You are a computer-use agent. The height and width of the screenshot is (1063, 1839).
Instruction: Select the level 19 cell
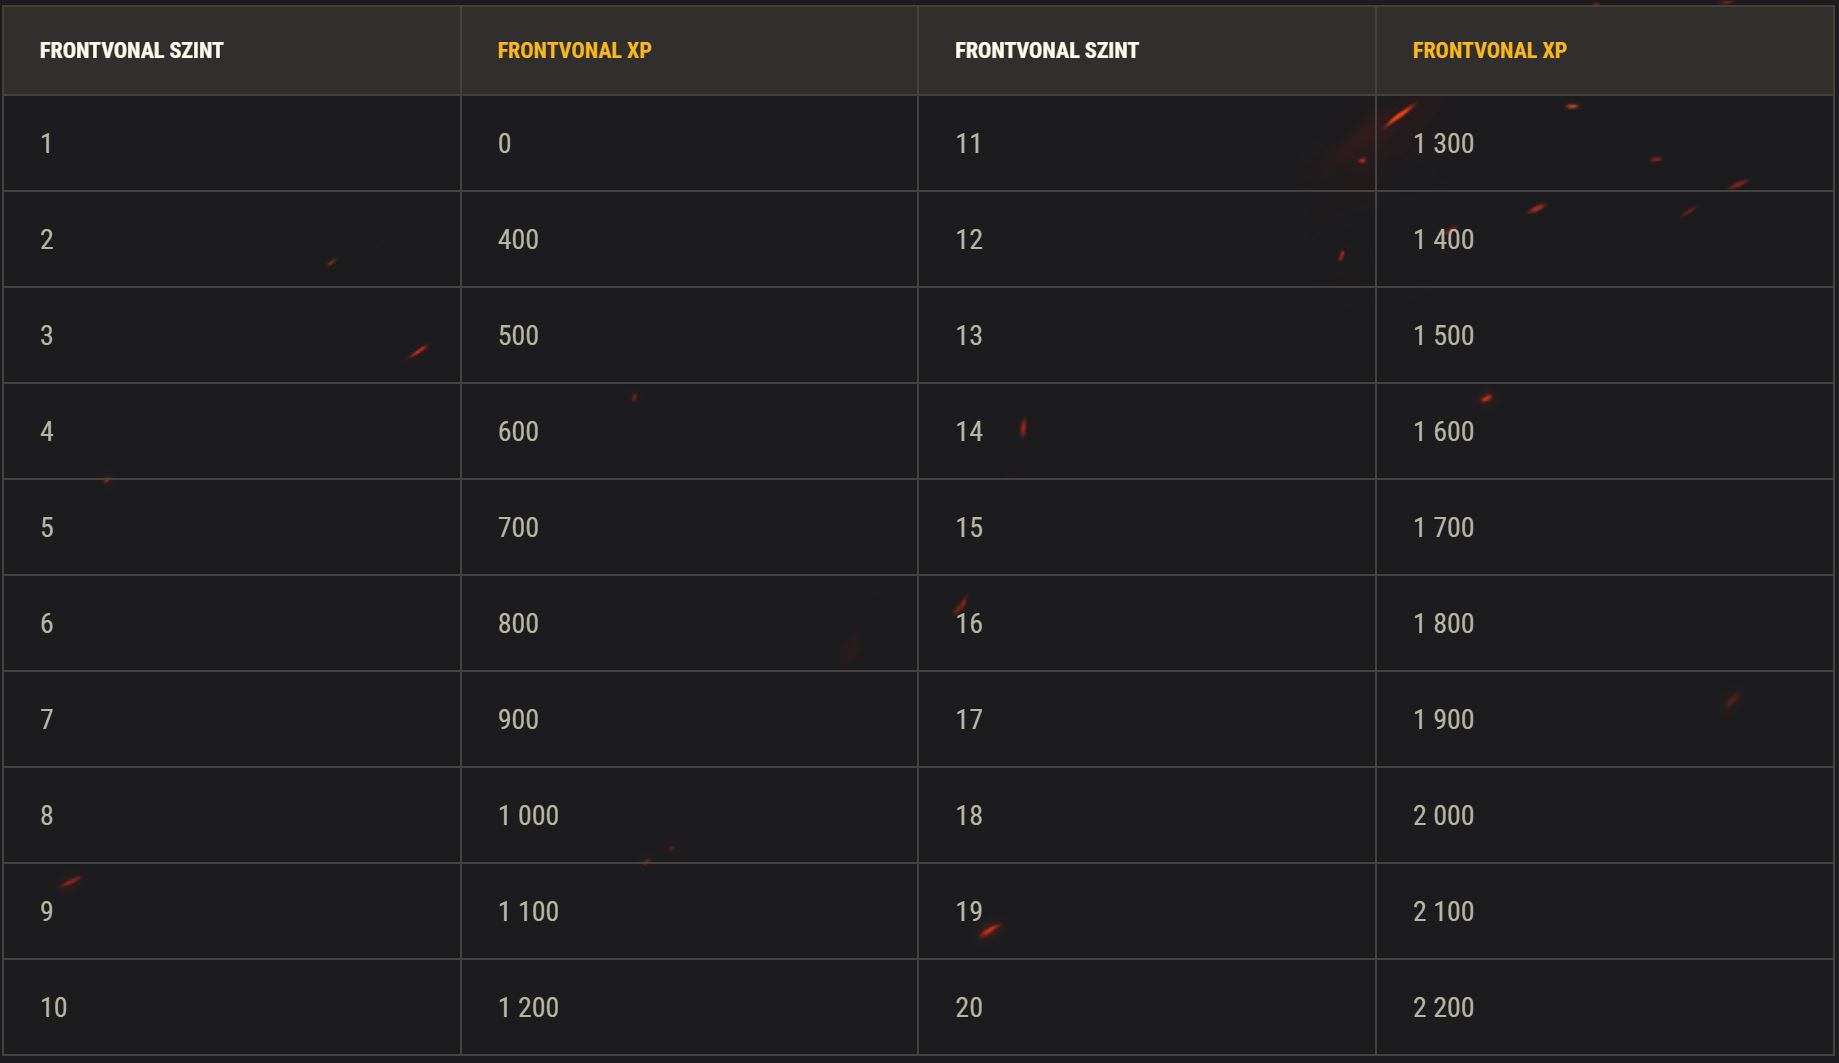pyautogui.click(x=1147, y=911)
